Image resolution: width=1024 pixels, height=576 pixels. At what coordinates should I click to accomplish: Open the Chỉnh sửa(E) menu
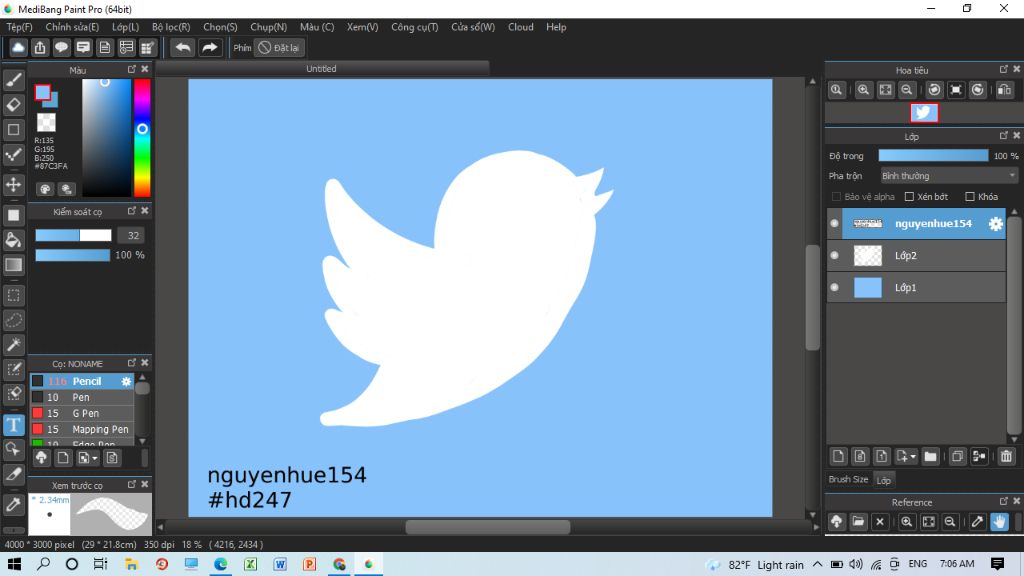72,27
